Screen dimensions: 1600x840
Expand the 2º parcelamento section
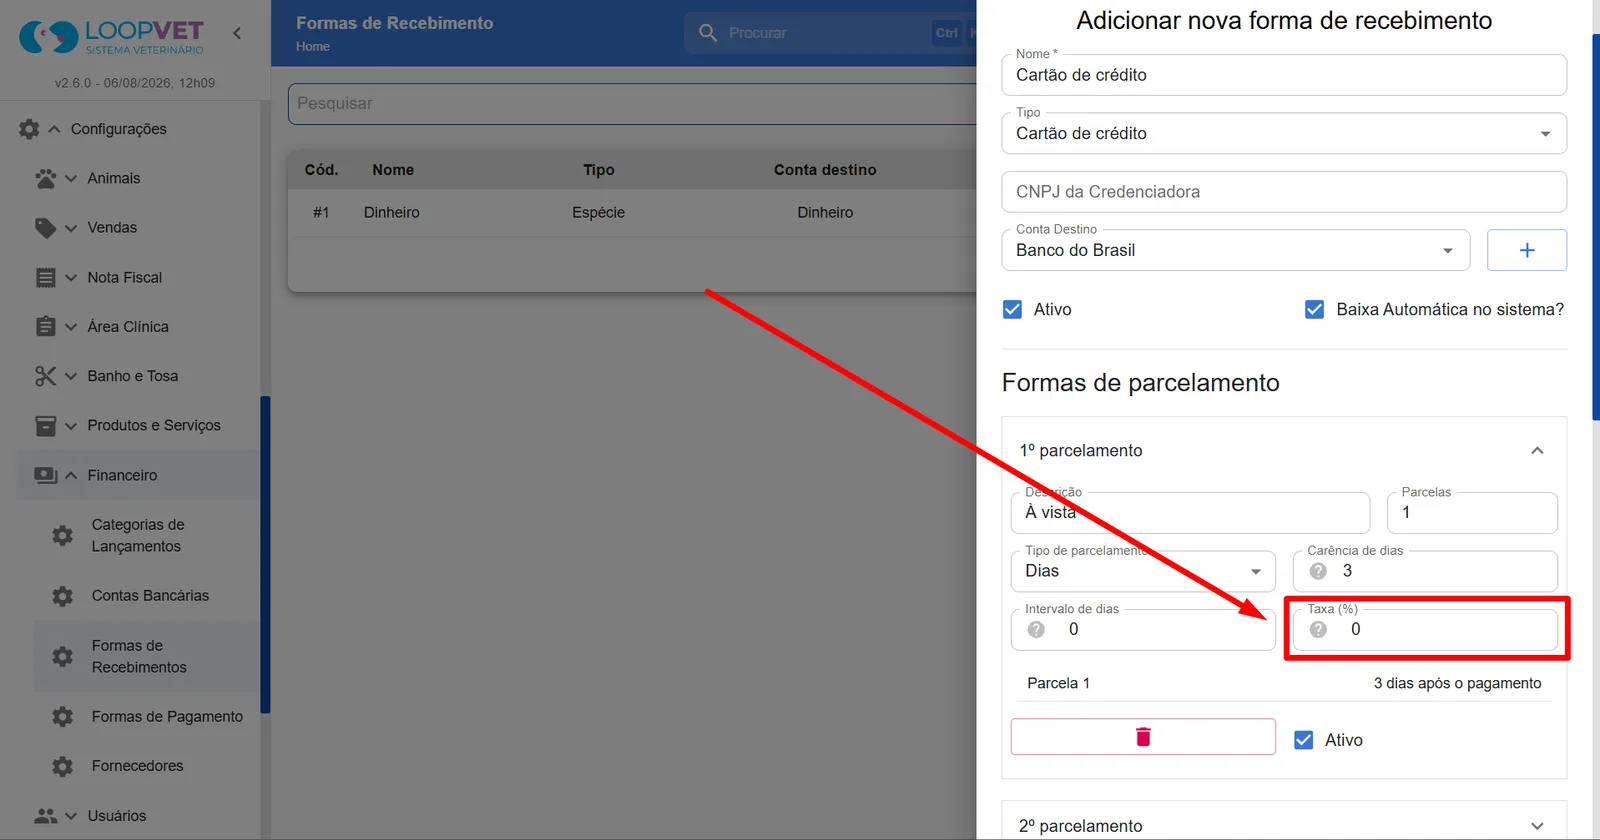pos(1284,826)
